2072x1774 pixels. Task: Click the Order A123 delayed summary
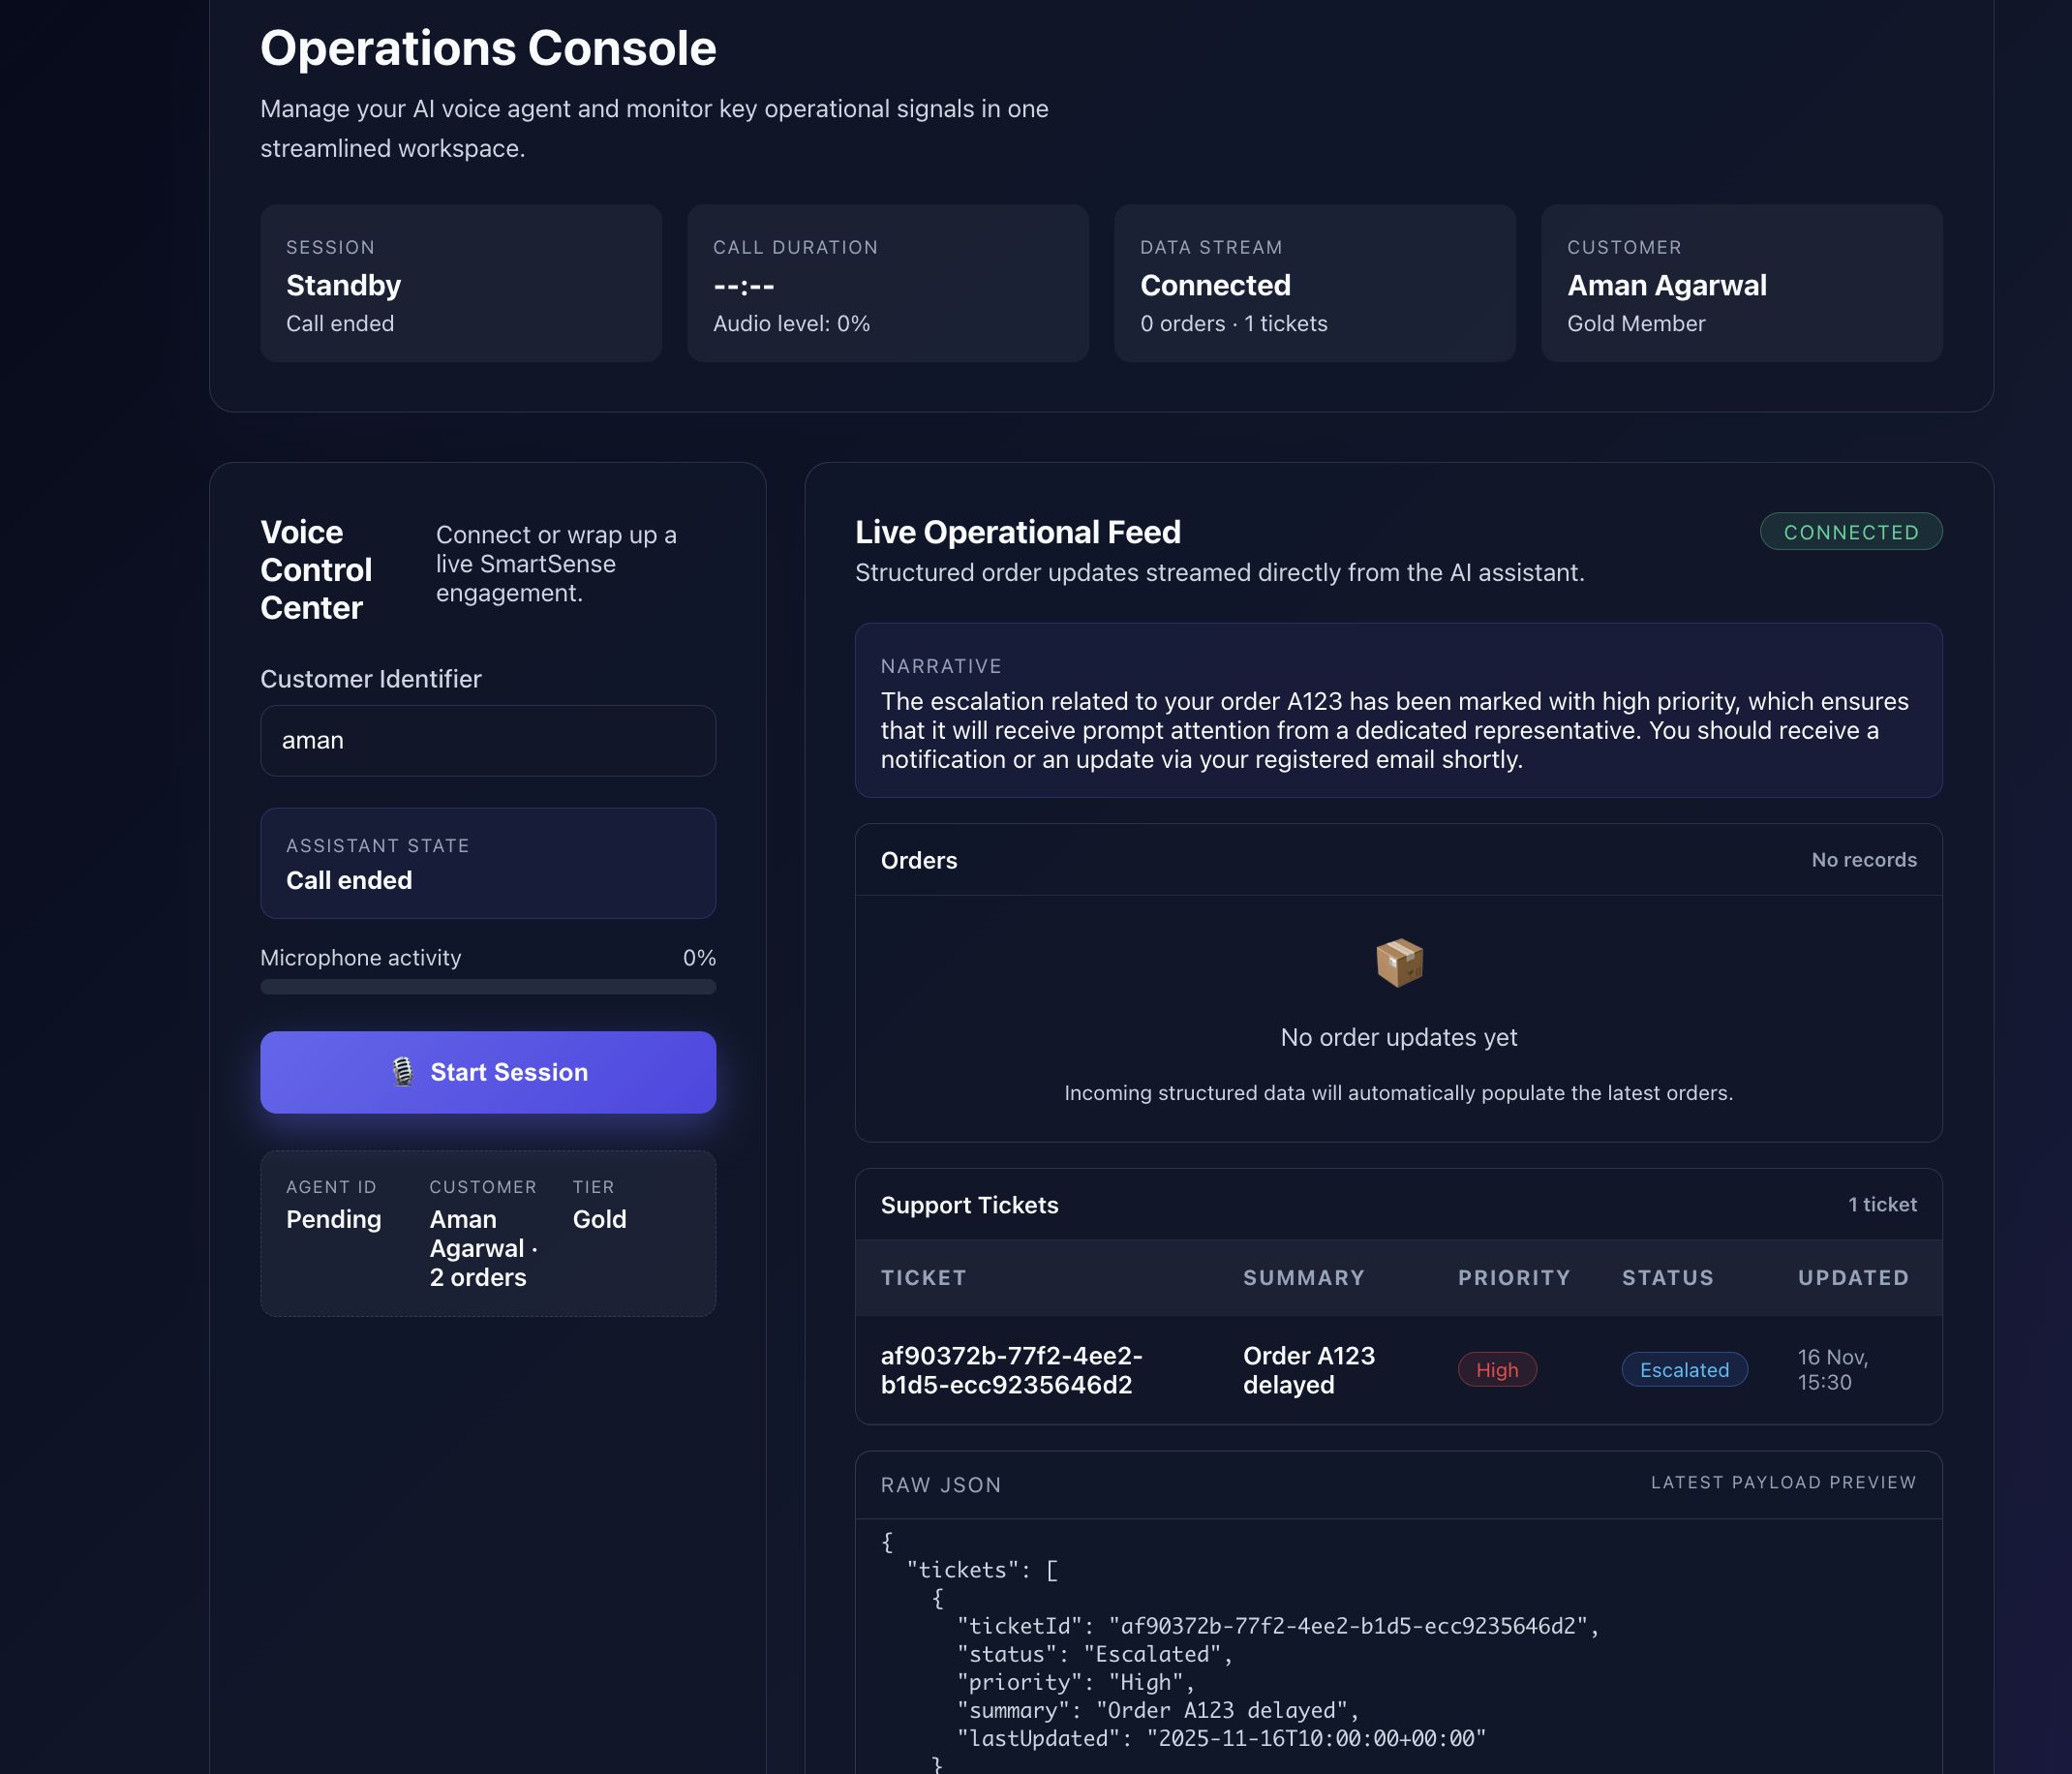[x=1308, y=1370]
